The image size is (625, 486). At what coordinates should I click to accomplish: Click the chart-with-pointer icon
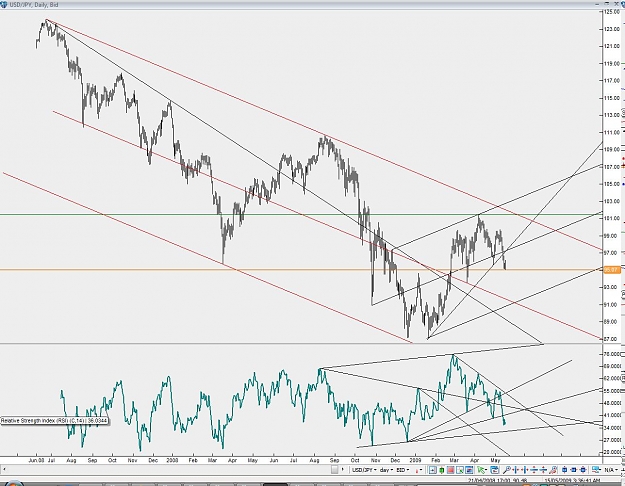[x=460, y=470]
